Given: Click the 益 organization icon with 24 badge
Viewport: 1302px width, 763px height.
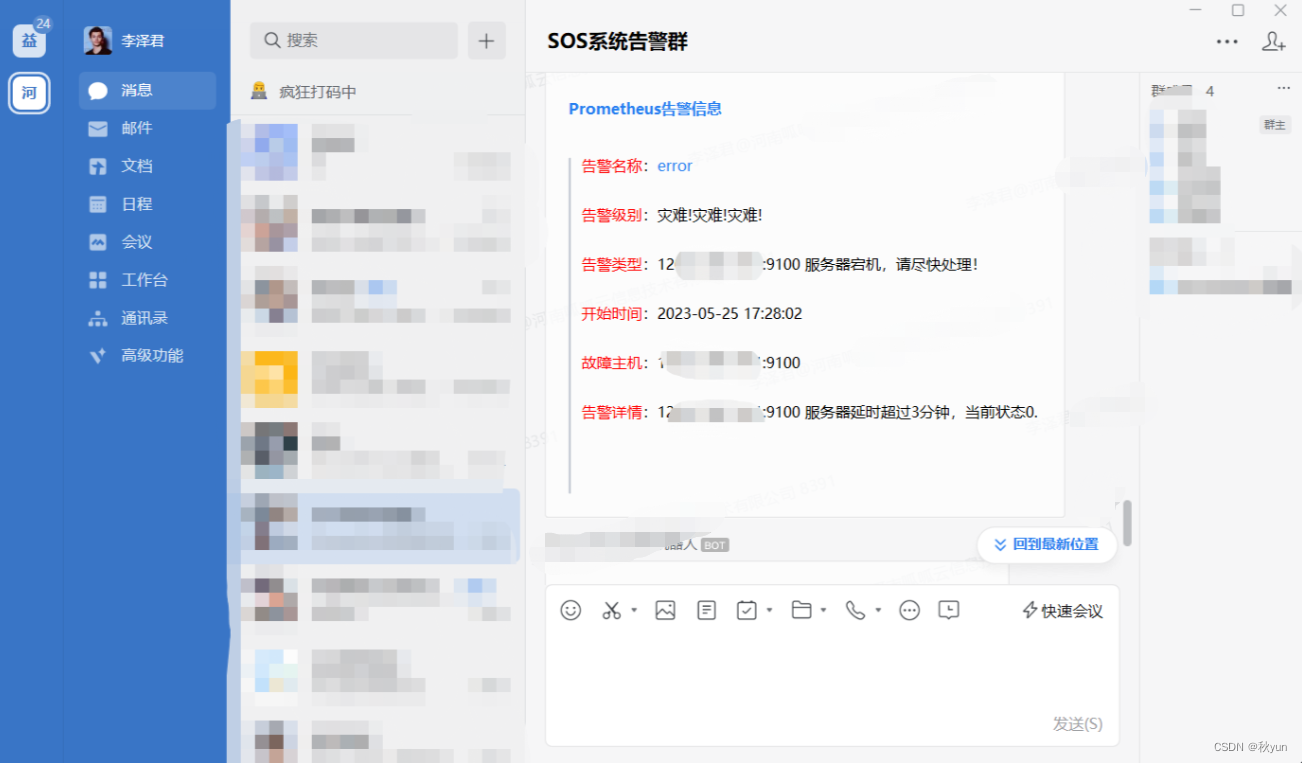Looking at the screenshot, I should pyautogui.click(x=30, y=40).
